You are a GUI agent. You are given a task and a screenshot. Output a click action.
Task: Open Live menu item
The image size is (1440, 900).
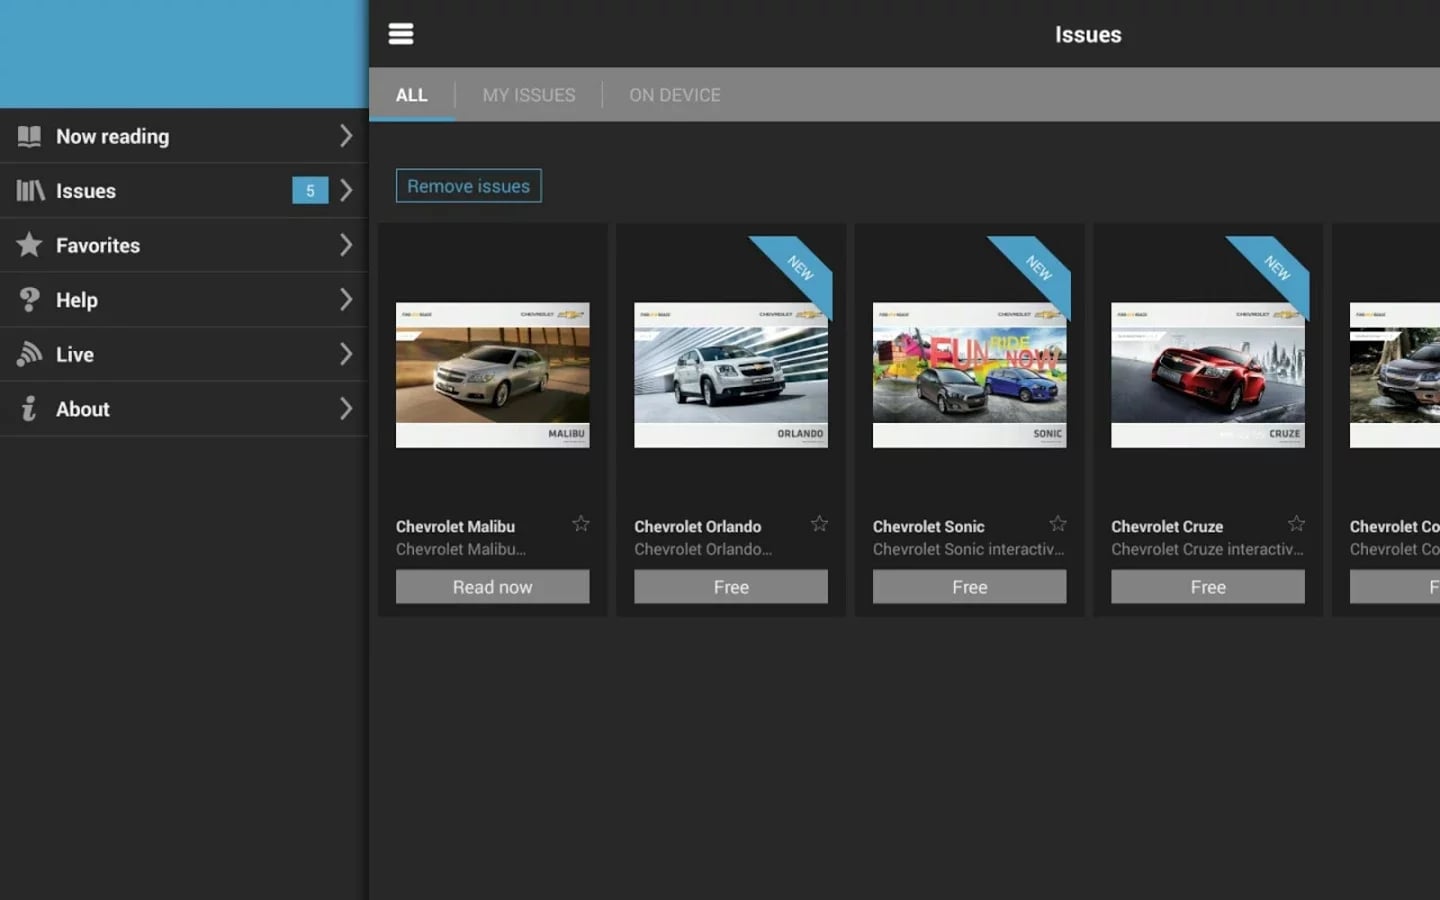point(184,354)
